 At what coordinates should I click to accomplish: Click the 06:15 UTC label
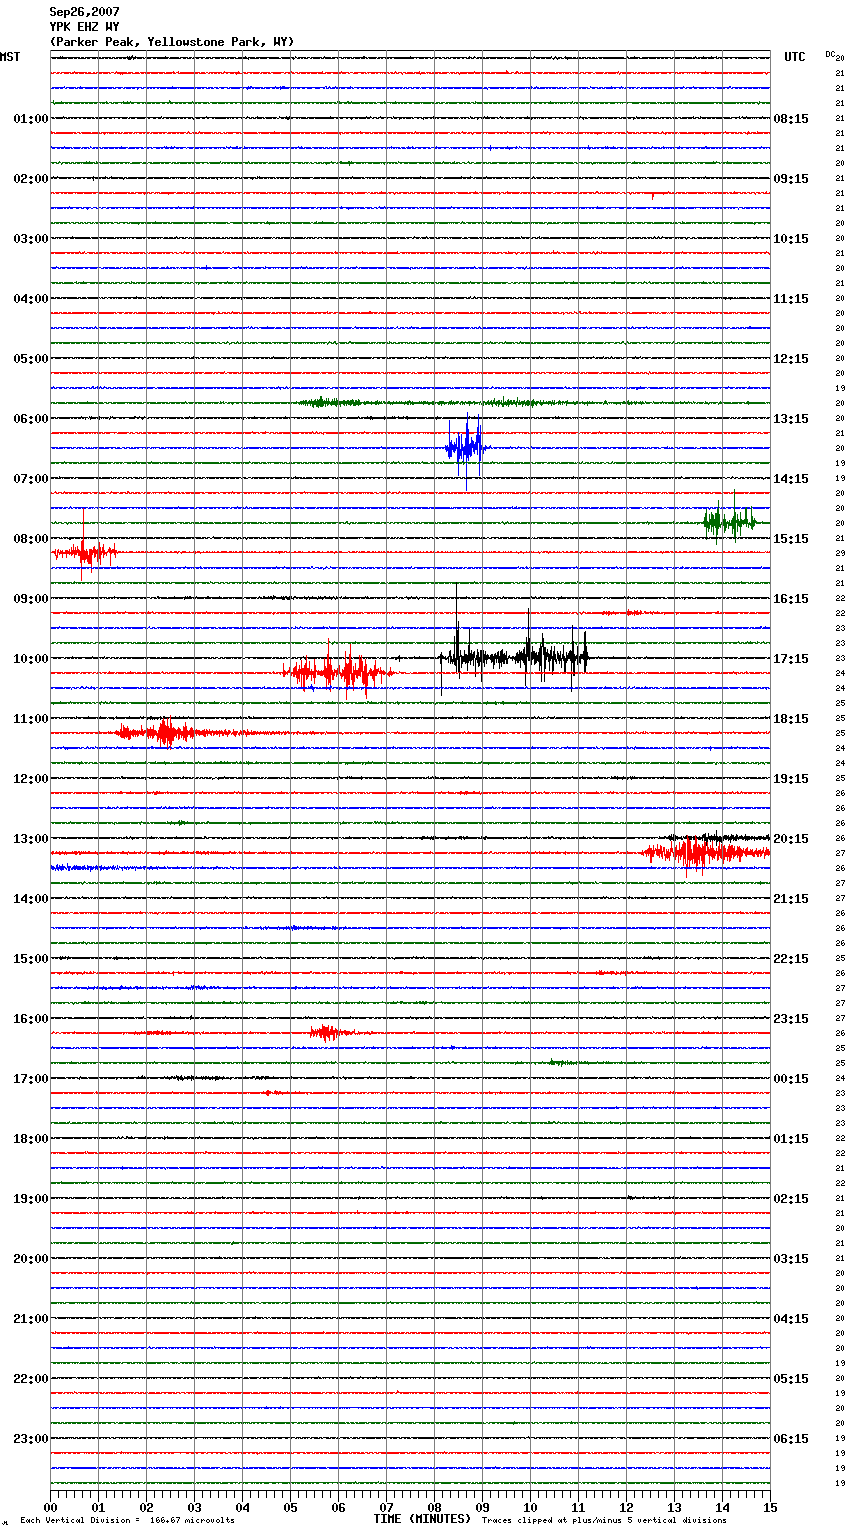pyautogui.click(x=791, y=1439)
